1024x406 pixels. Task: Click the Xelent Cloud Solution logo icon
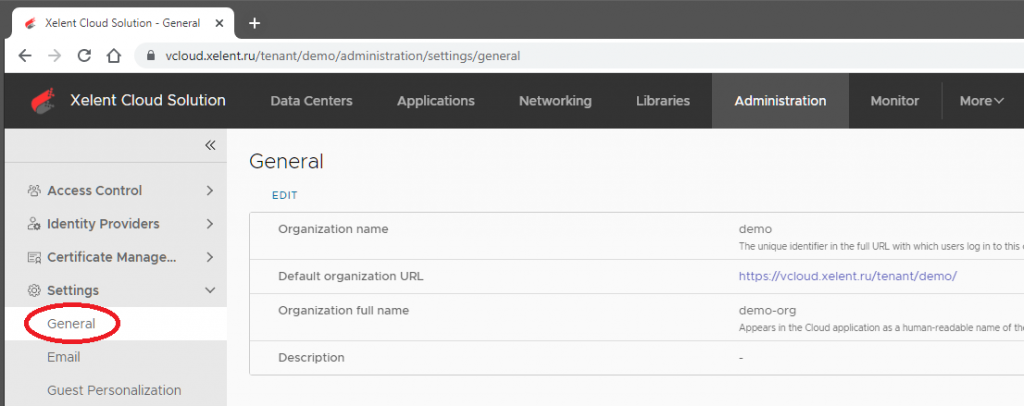coord(43,101)
